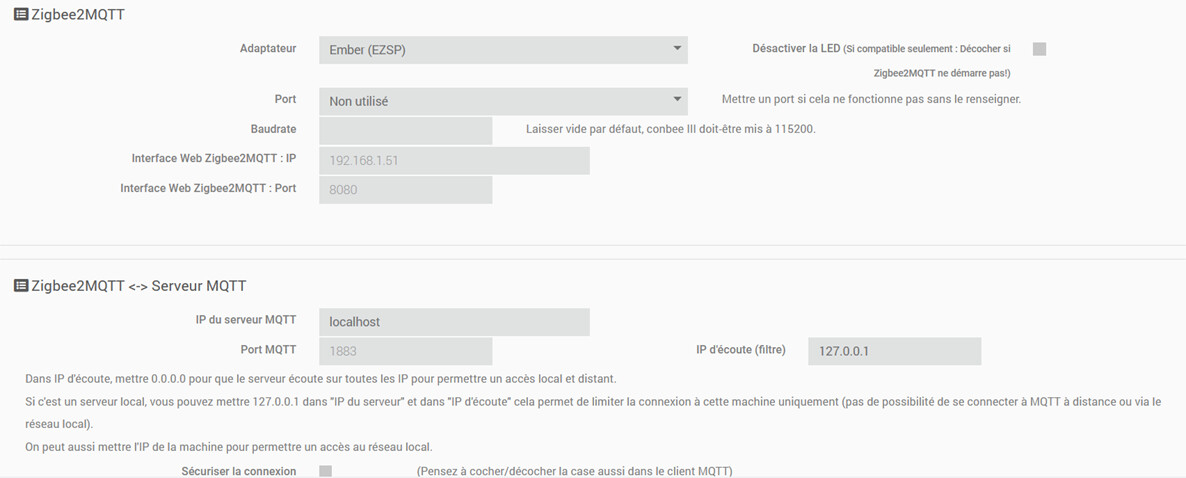Click the Interface Web IP field 192.168.1.51
This screenshot has width=1186, height=478.
454,160
